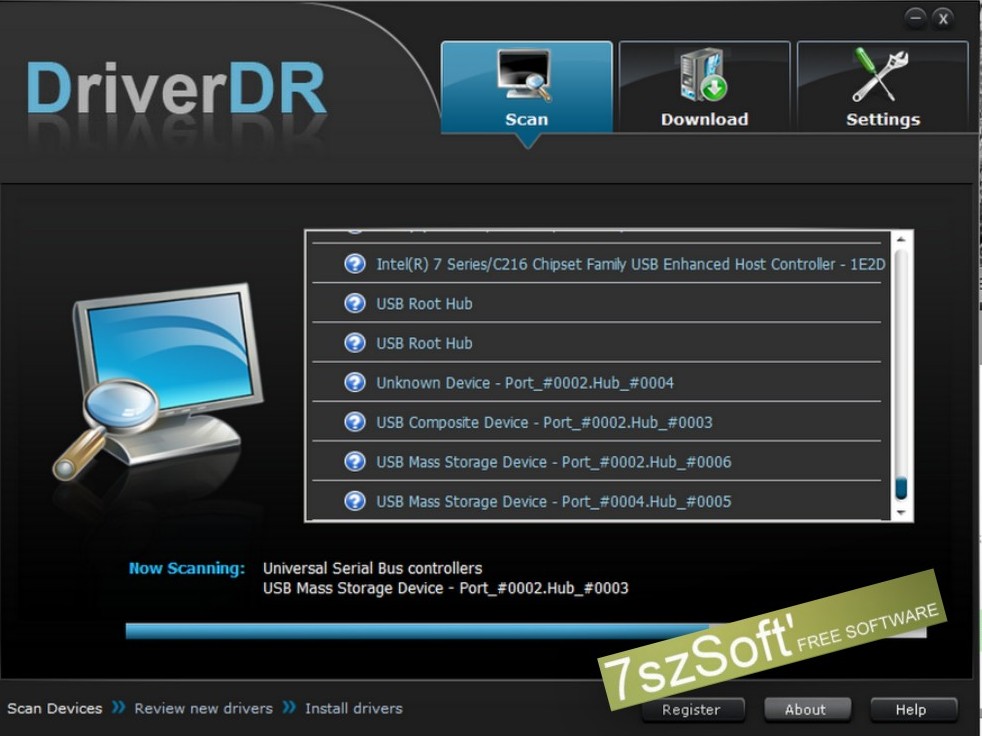This screenshot has height=736, width=982.
Task: Click the Review new drivers step link
Action: point(203,708)
